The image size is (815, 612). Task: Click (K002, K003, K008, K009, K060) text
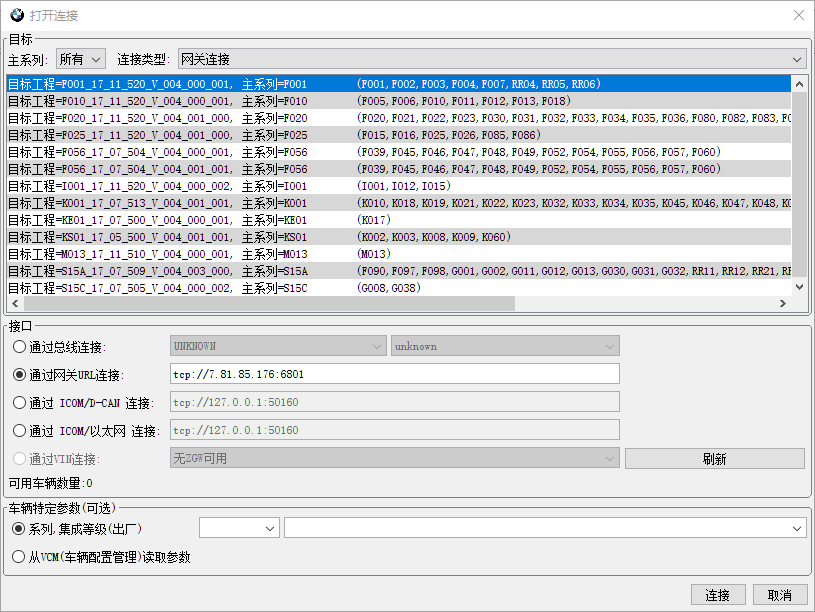pos(434,237)
